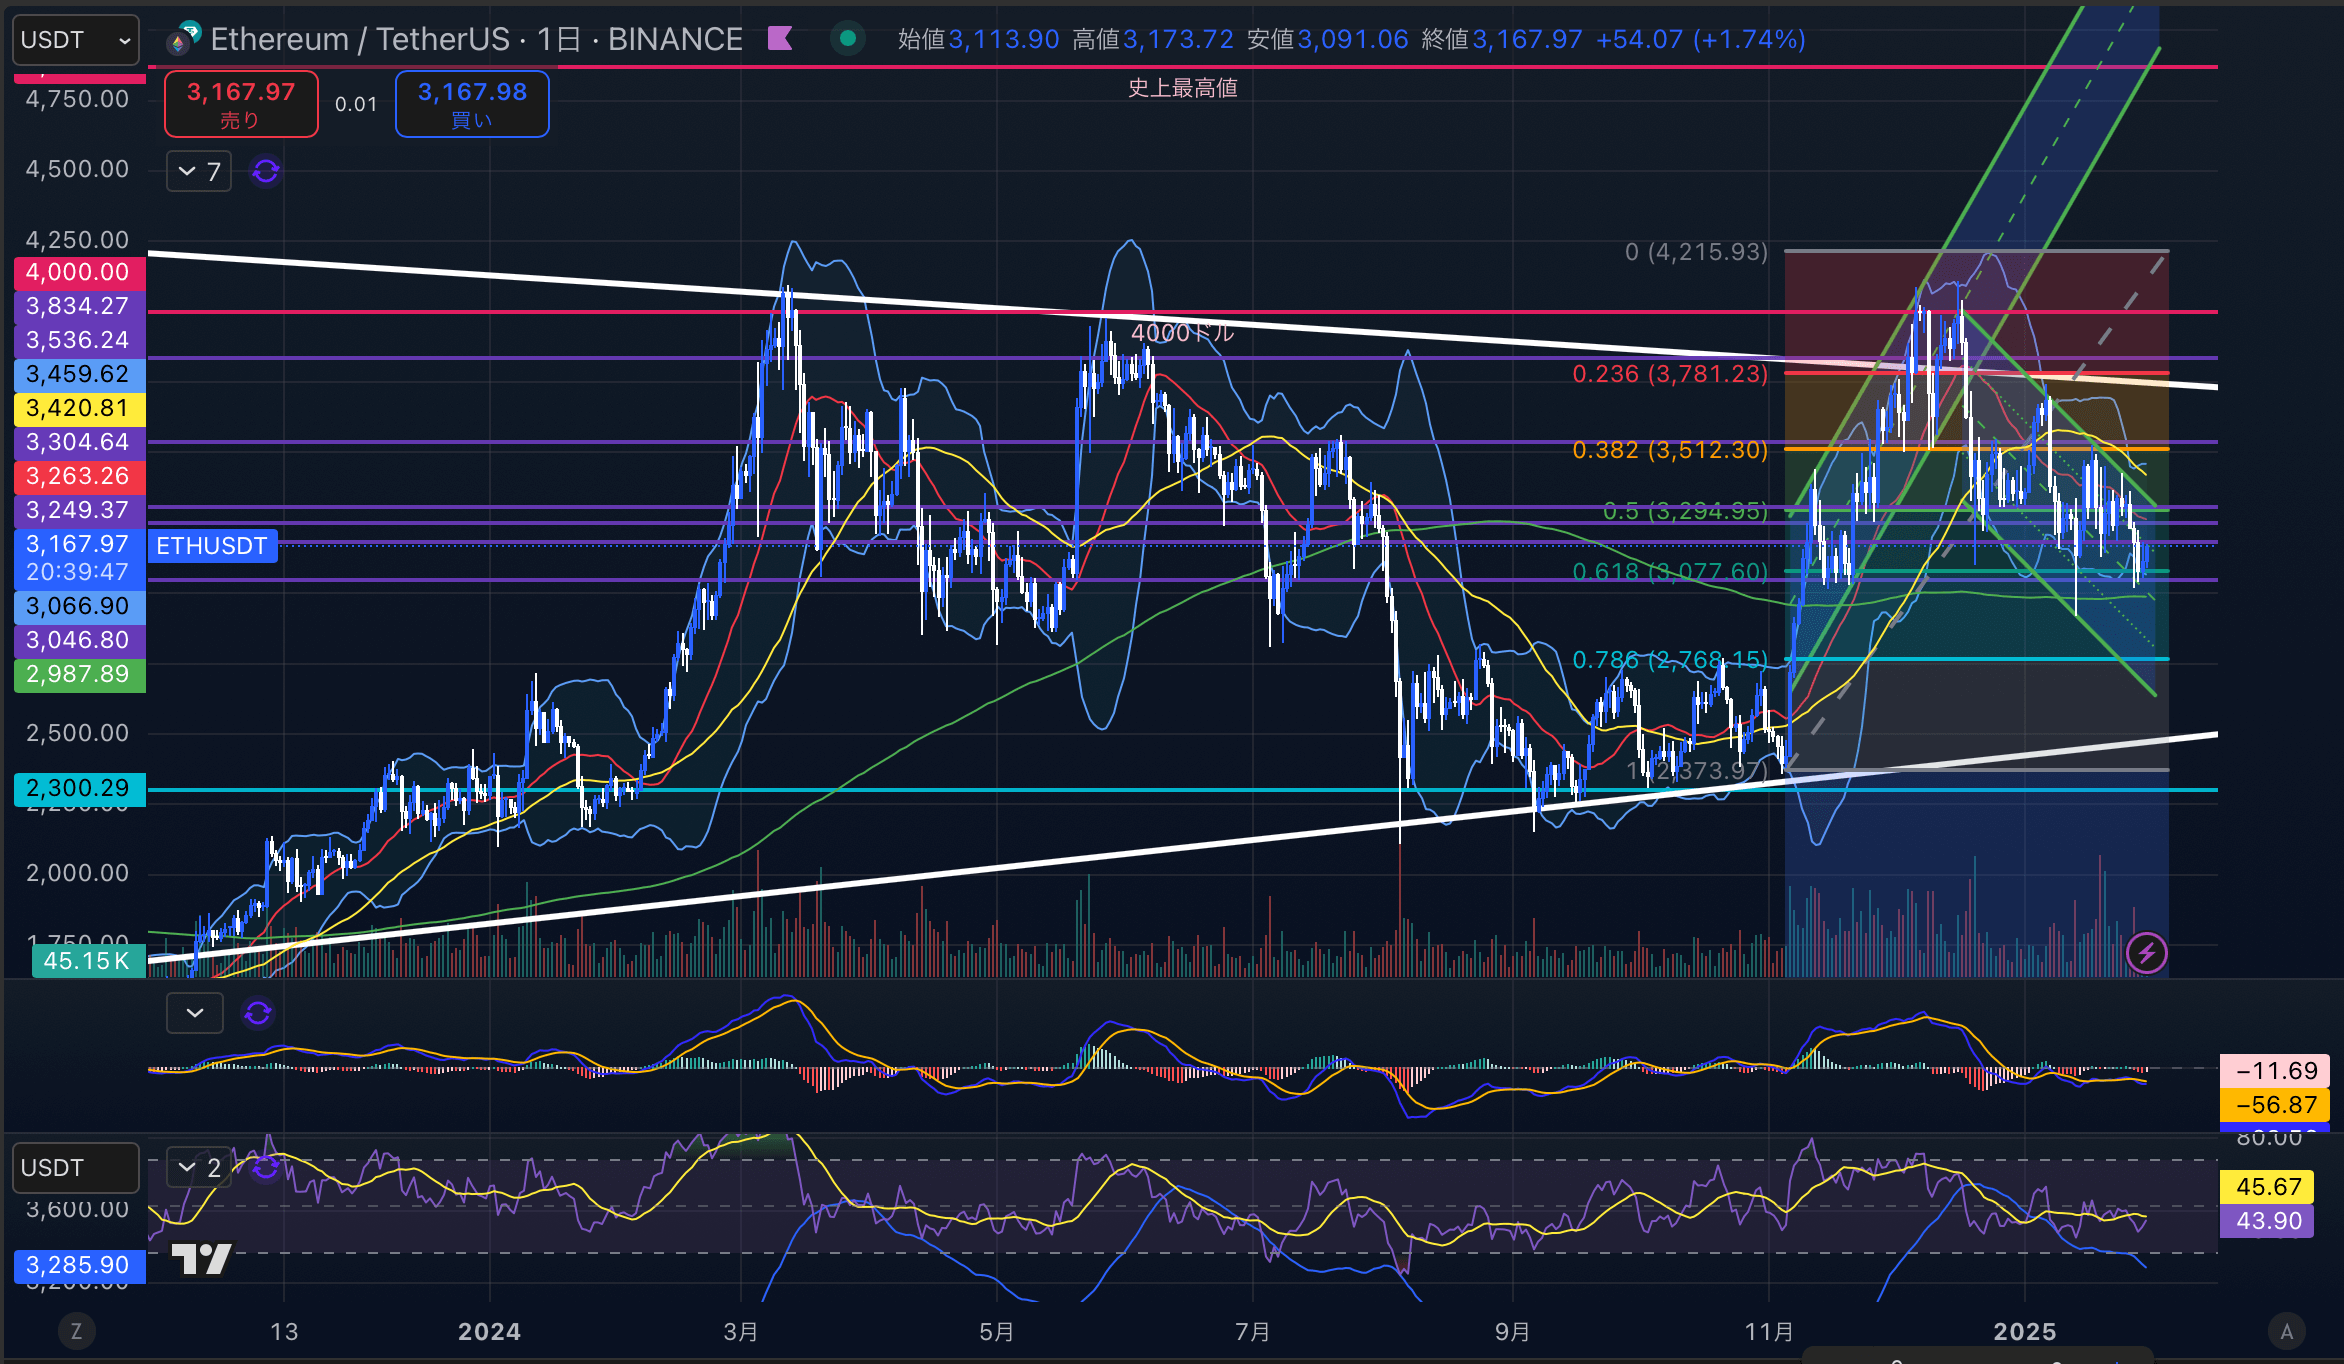Click the purple 43.90 RSI value
The width and height of the screenshot is (2344, 1364).
2267,1221
